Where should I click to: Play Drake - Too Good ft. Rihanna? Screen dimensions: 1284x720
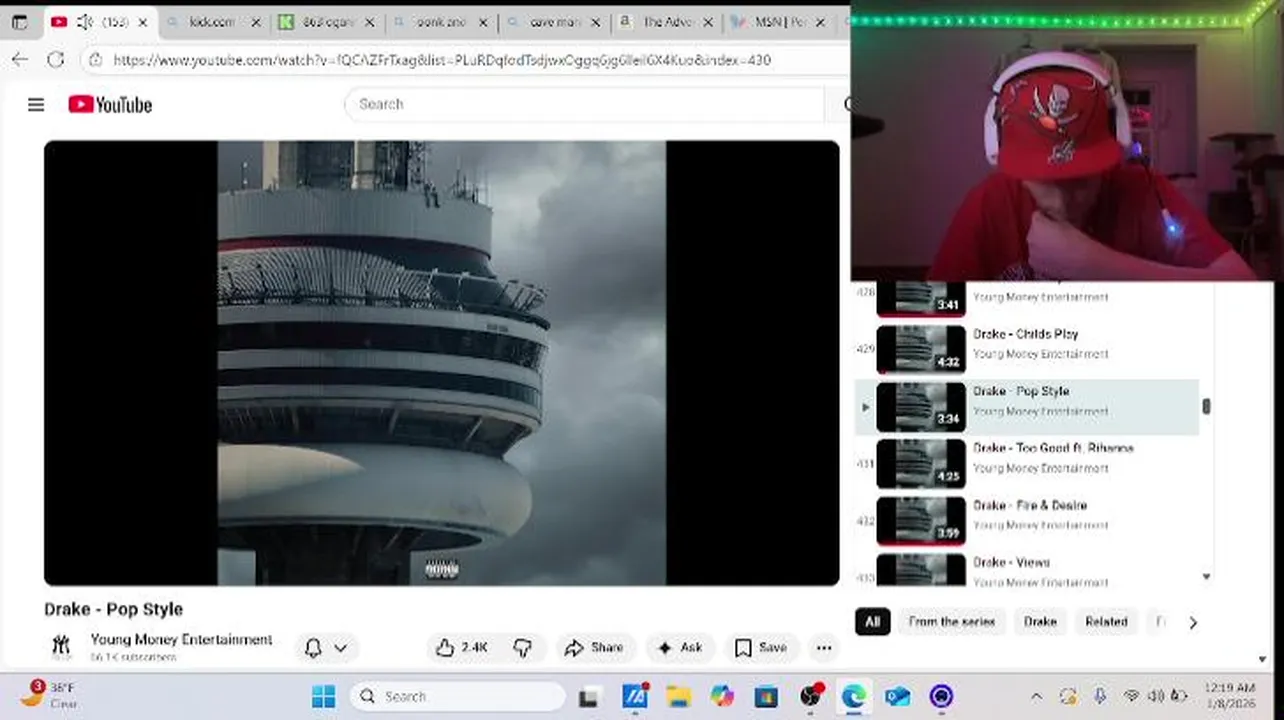(x=921, y=463)
